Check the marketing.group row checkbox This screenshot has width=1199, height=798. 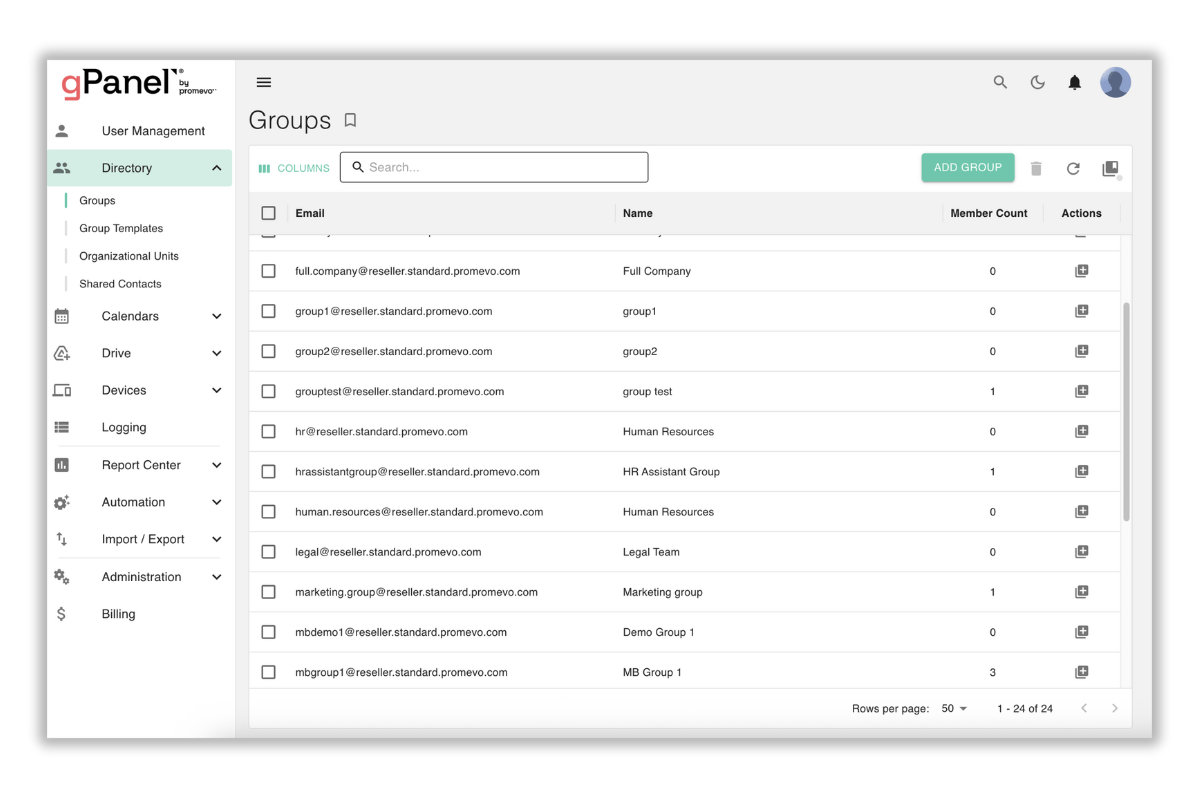pyautogui.click(x=268, y=592)
